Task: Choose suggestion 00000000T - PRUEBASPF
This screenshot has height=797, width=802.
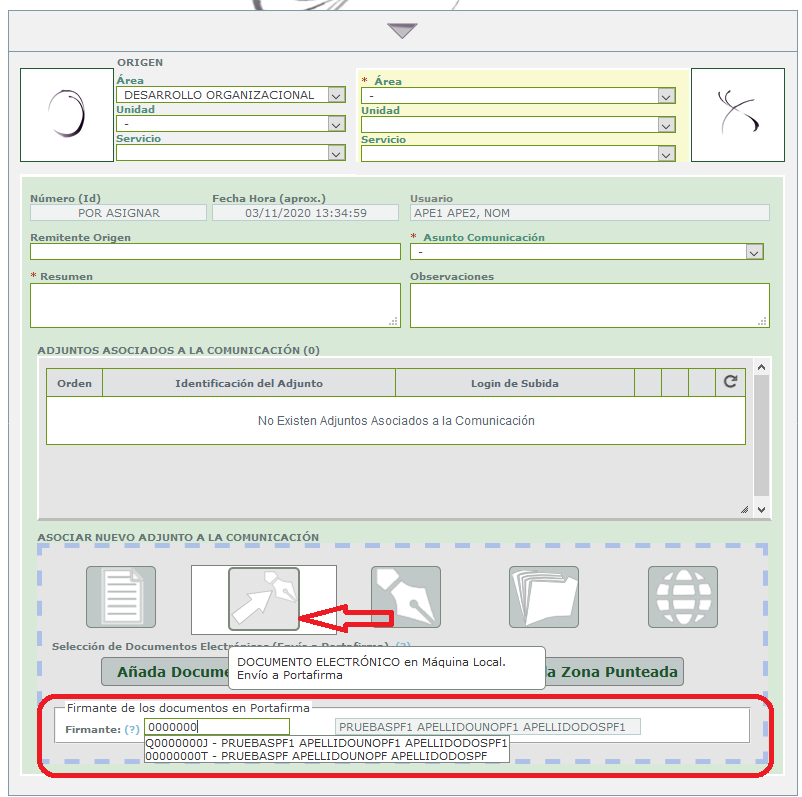Action: click(326, 756)
